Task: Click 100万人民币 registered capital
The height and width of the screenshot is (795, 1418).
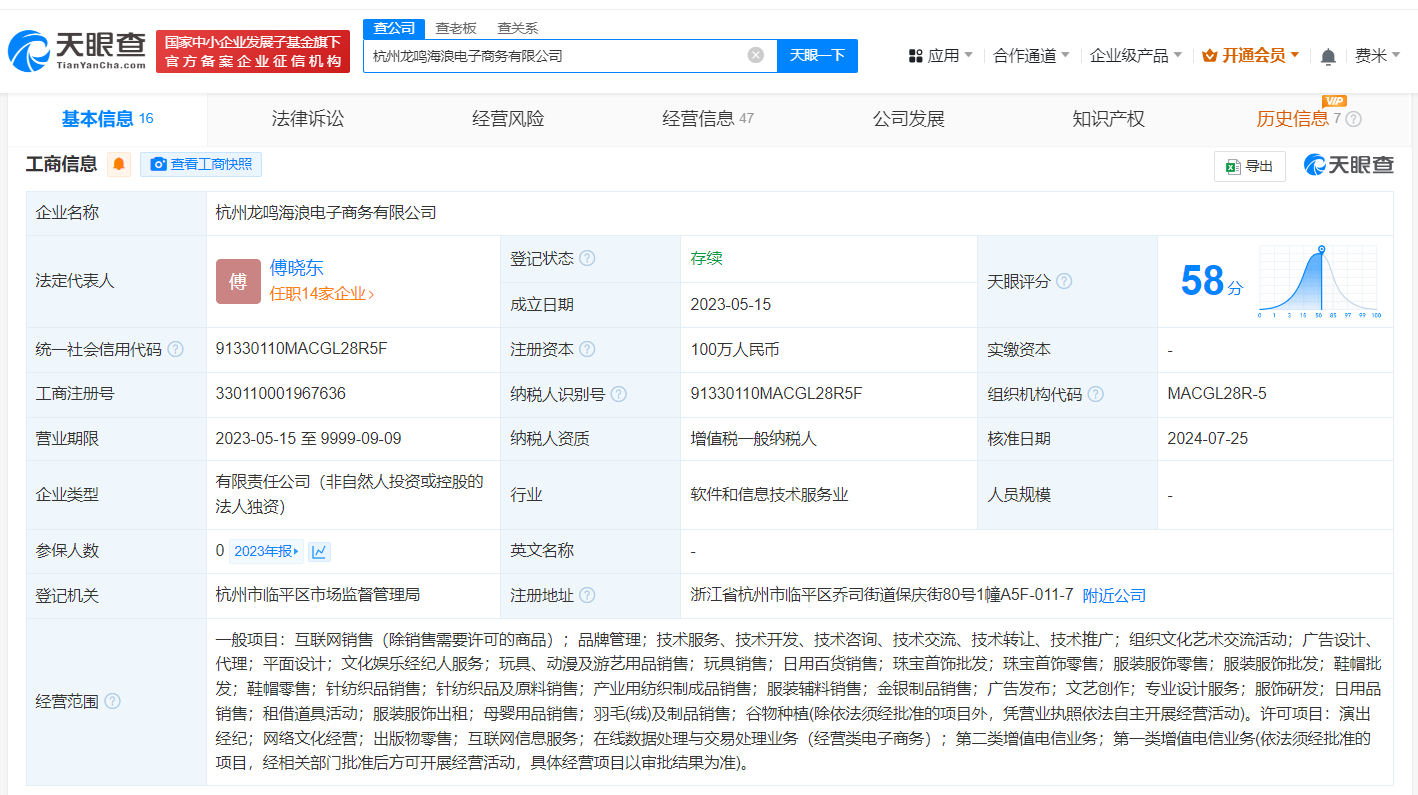Action: tap(735, 350)
